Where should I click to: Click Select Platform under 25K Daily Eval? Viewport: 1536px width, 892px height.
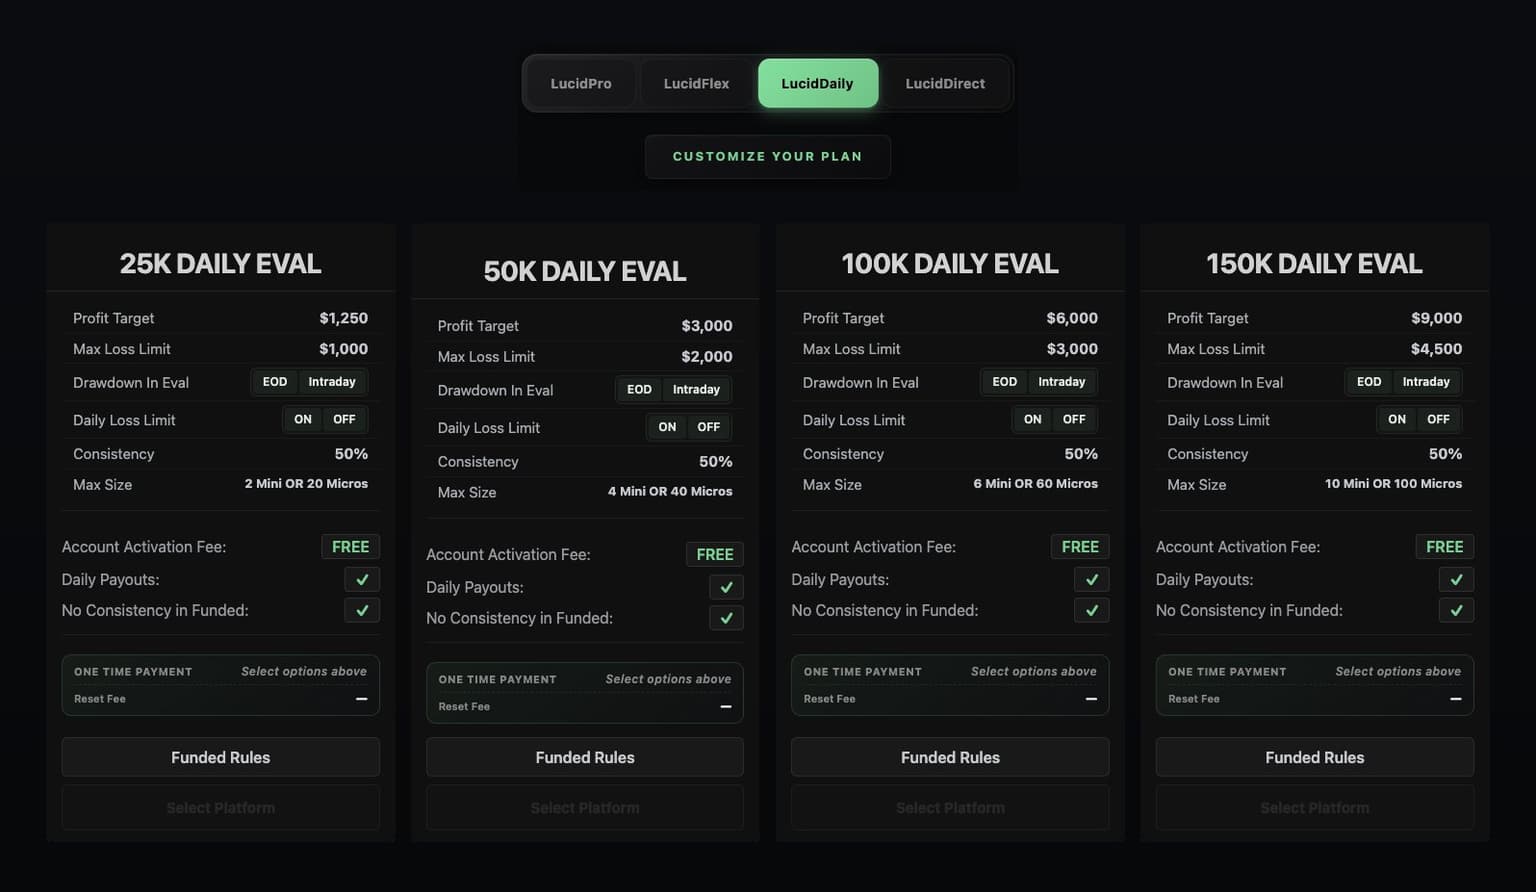(x=221, y=807)
